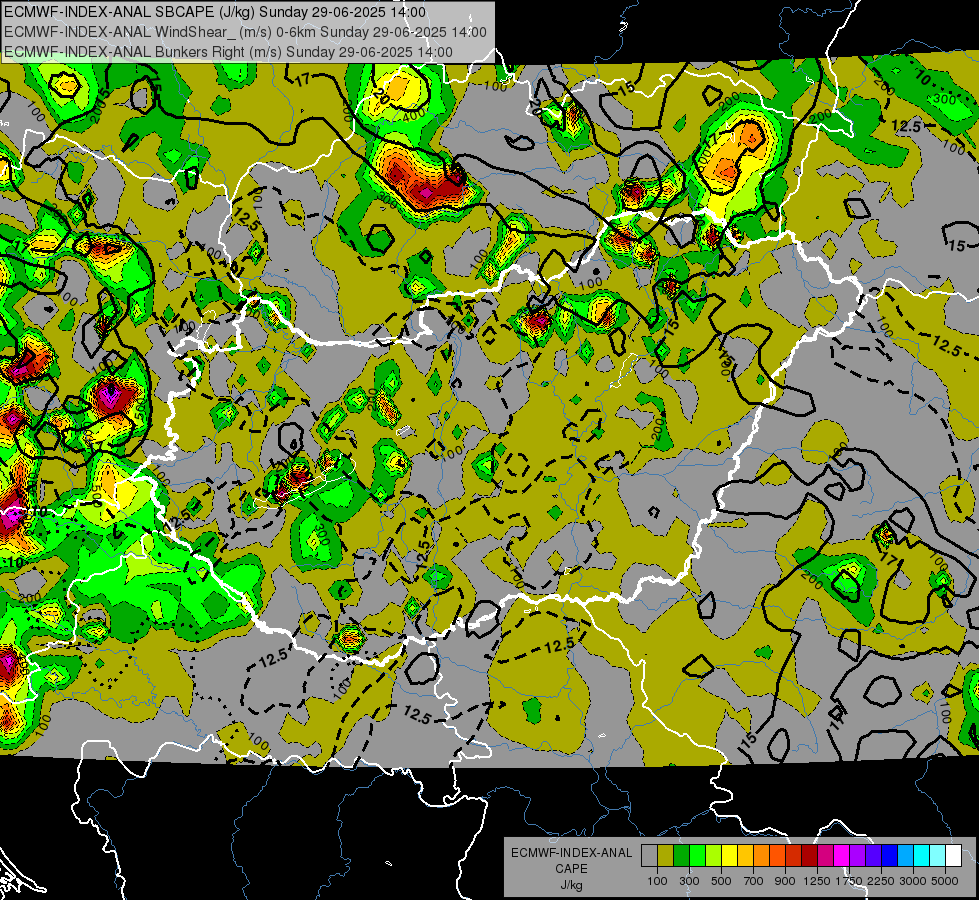Click the gray swatch in the CAPE legend
The image size is (979, 900).
[649, 856]
